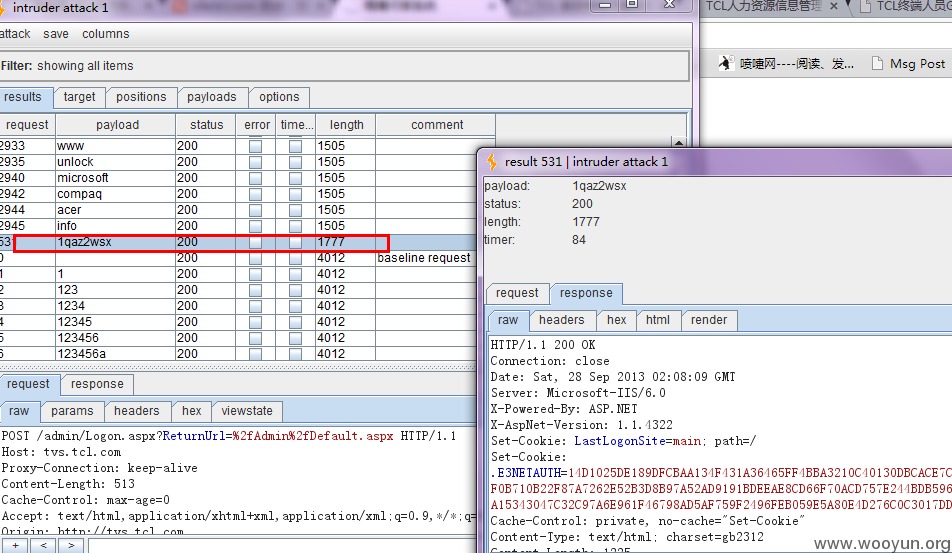Screen dimensions: 952x553
Task: Switch to raw view in attack window
Action: (x=19, y=411)
